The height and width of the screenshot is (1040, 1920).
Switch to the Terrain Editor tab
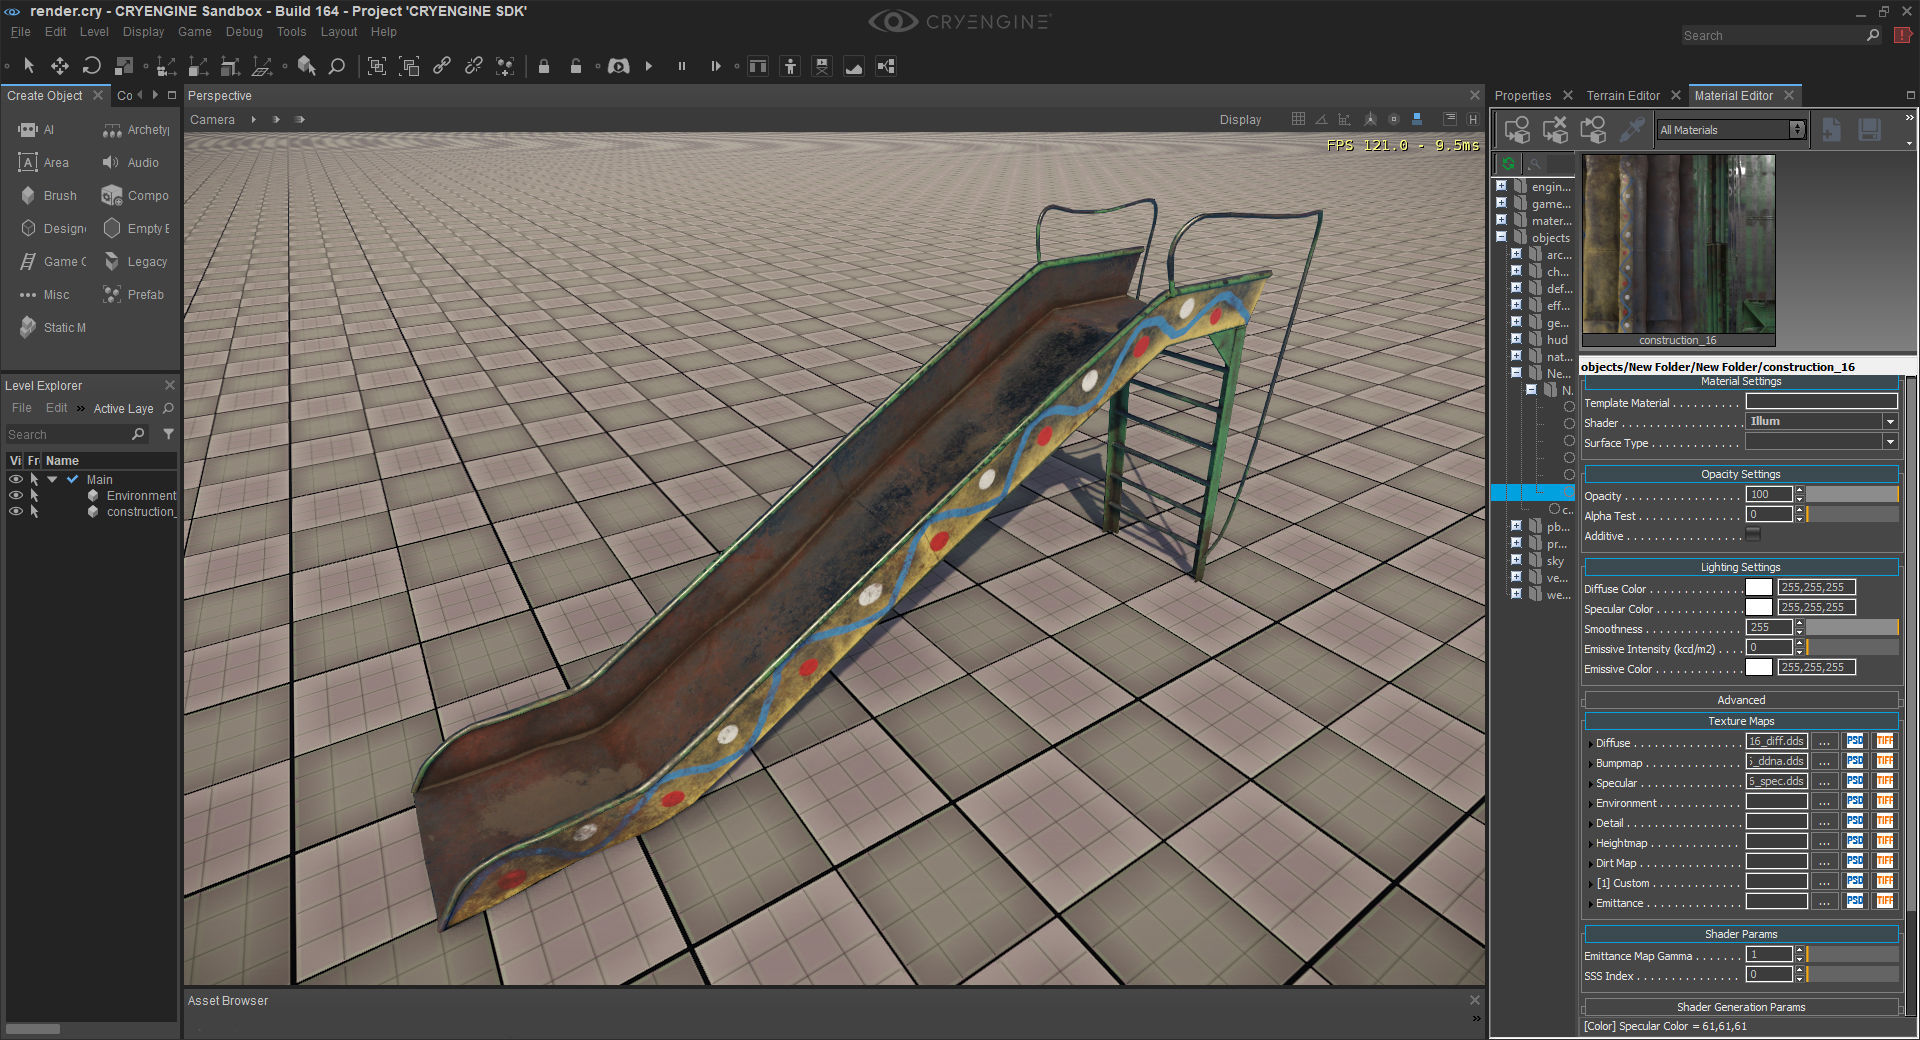click(1622, 96)
